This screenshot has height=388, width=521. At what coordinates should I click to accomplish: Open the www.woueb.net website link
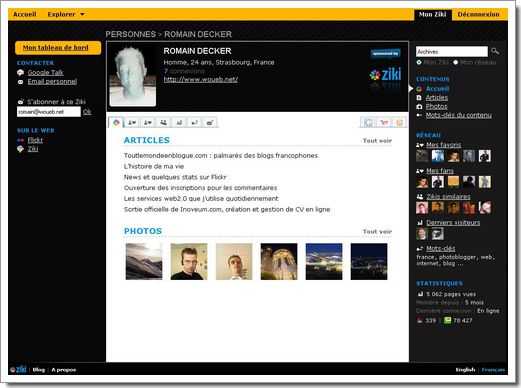coord(201,79)
